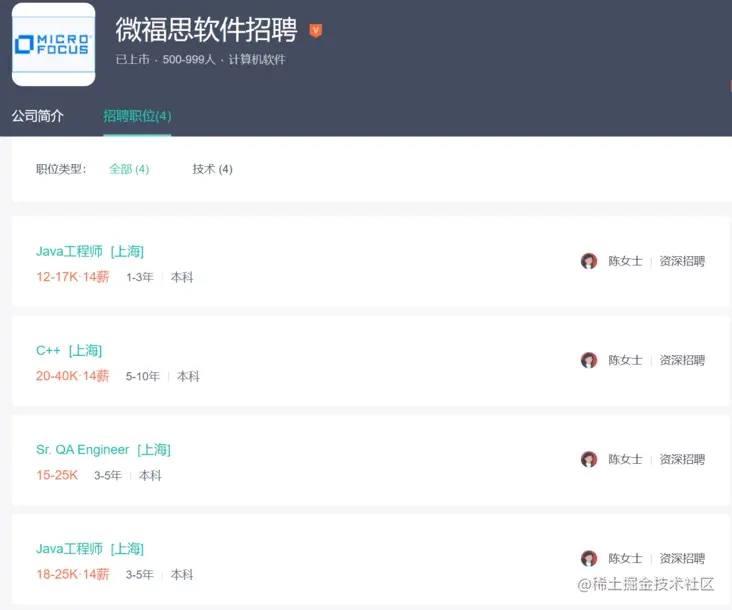Open the 公司简介 tab
Screen dimensions: 732x610
point(38,116)
